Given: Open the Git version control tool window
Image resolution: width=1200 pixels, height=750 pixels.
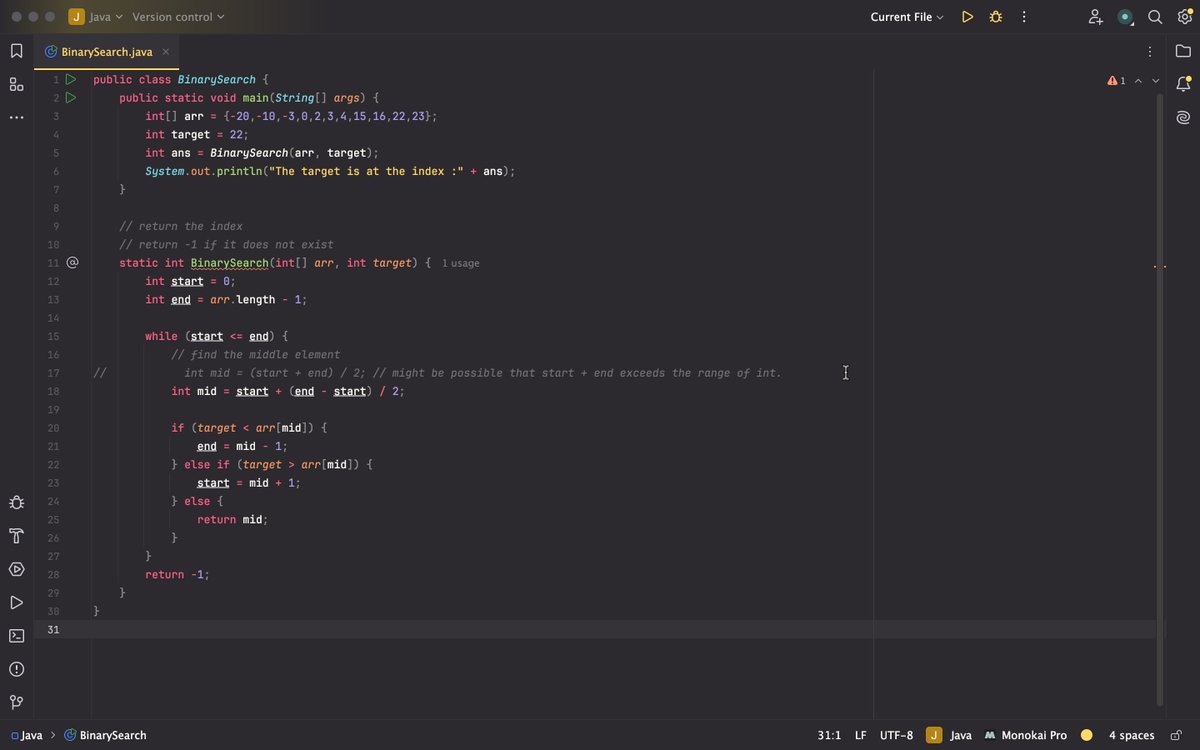Looking at the screenshot, I should tap(16, 702).
